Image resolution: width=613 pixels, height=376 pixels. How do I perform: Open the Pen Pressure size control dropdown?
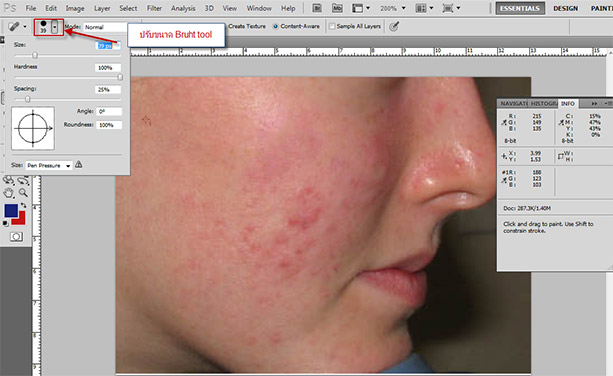click(49, 165)
